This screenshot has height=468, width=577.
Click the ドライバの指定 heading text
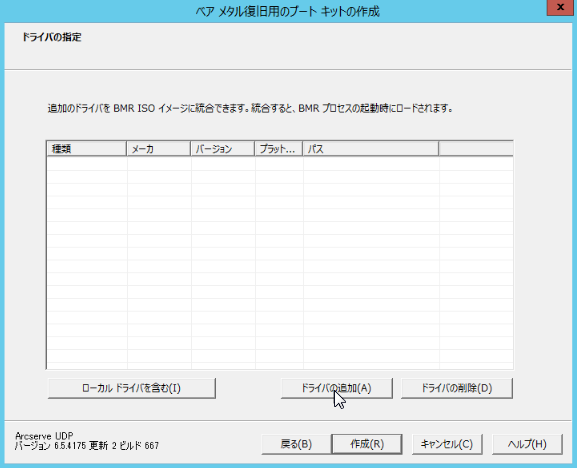click(52, 37)
